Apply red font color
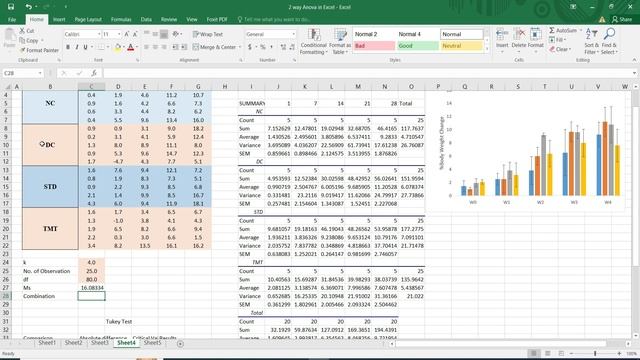This screenshot has height=360, width=640. pyautogui.click(x=131, y=48)
